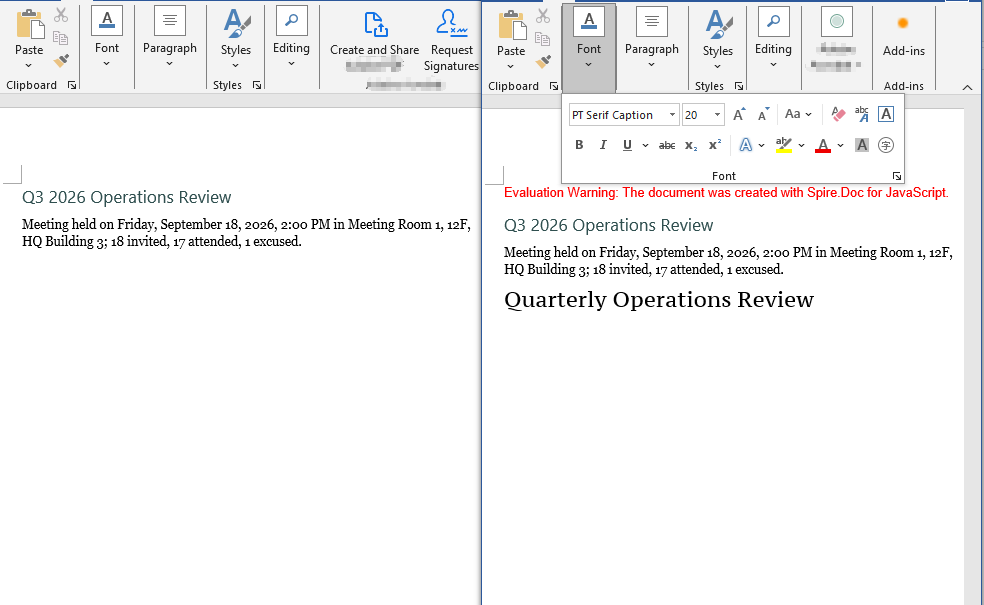
Task: Click Request Signatures button
Action: (x=451, y=40)
